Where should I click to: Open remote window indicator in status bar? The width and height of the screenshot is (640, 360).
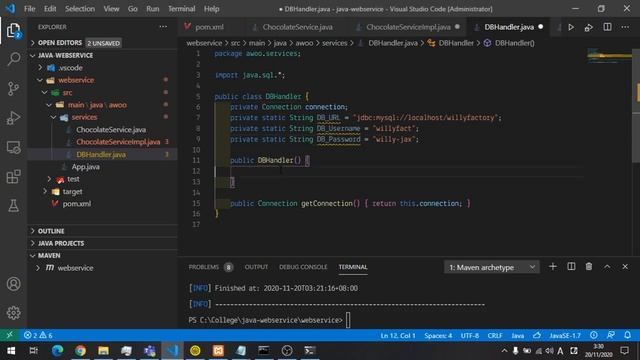9,335
